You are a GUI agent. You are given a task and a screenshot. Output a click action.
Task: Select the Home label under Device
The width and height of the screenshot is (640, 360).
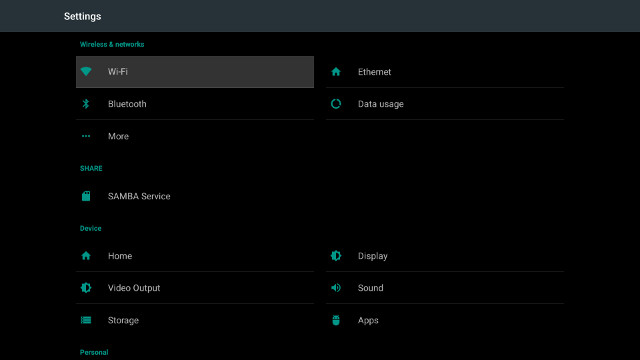click(120, 256)
